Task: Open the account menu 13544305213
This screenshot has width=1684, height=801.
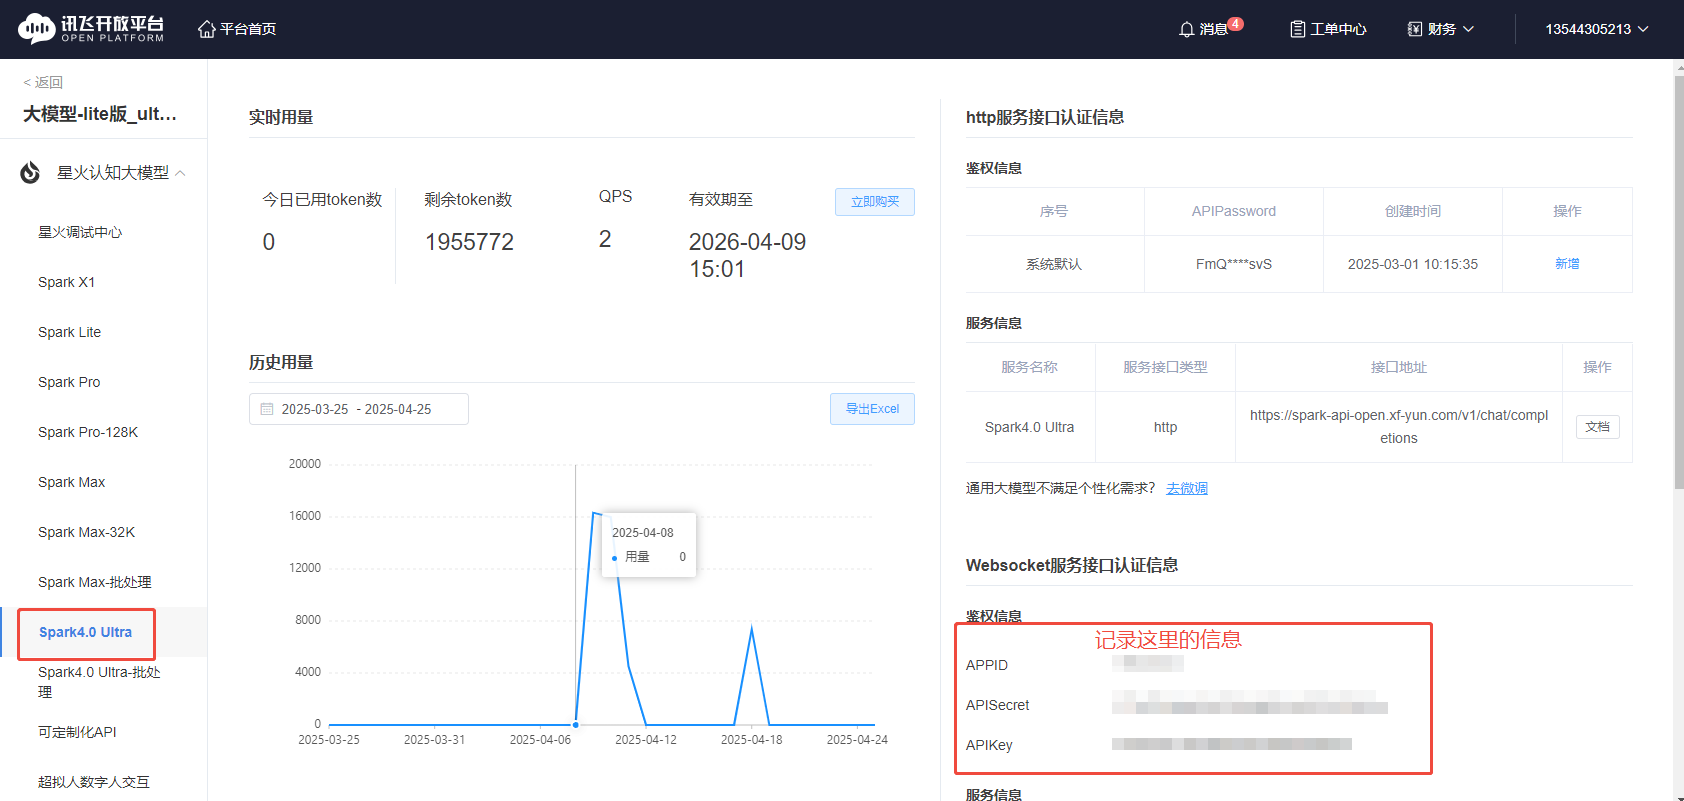Action: 1597,29
